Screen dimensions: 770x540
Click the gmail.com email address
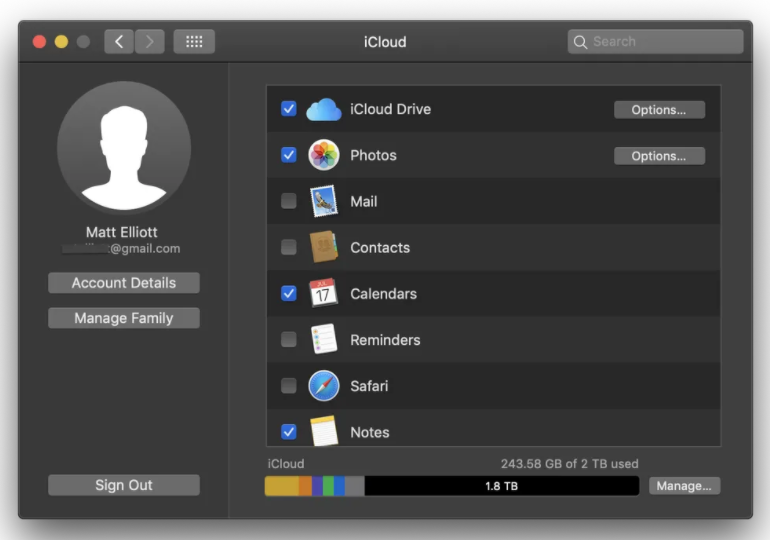pos(122,248)
